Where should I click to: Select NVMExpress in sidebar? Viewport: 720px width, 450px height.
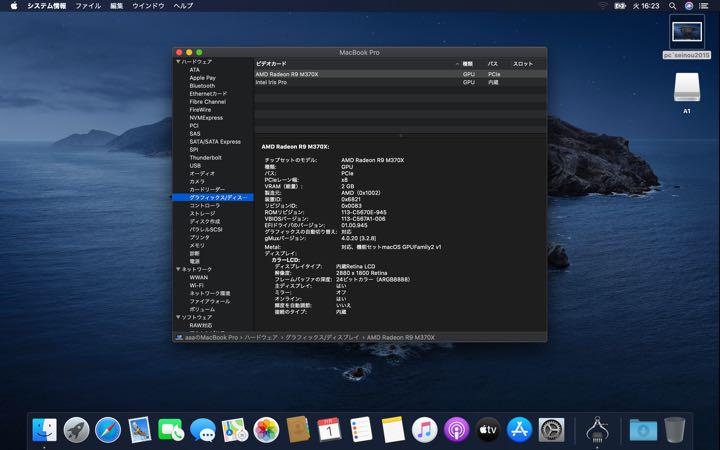point(206,118)
